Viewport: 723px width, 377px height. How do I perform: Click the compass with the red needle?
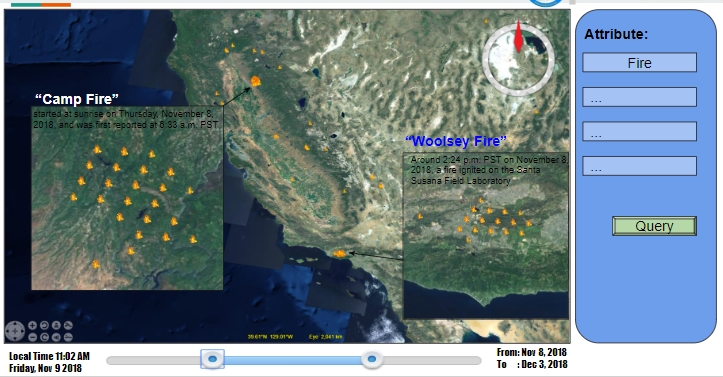(x=518, y=59)
